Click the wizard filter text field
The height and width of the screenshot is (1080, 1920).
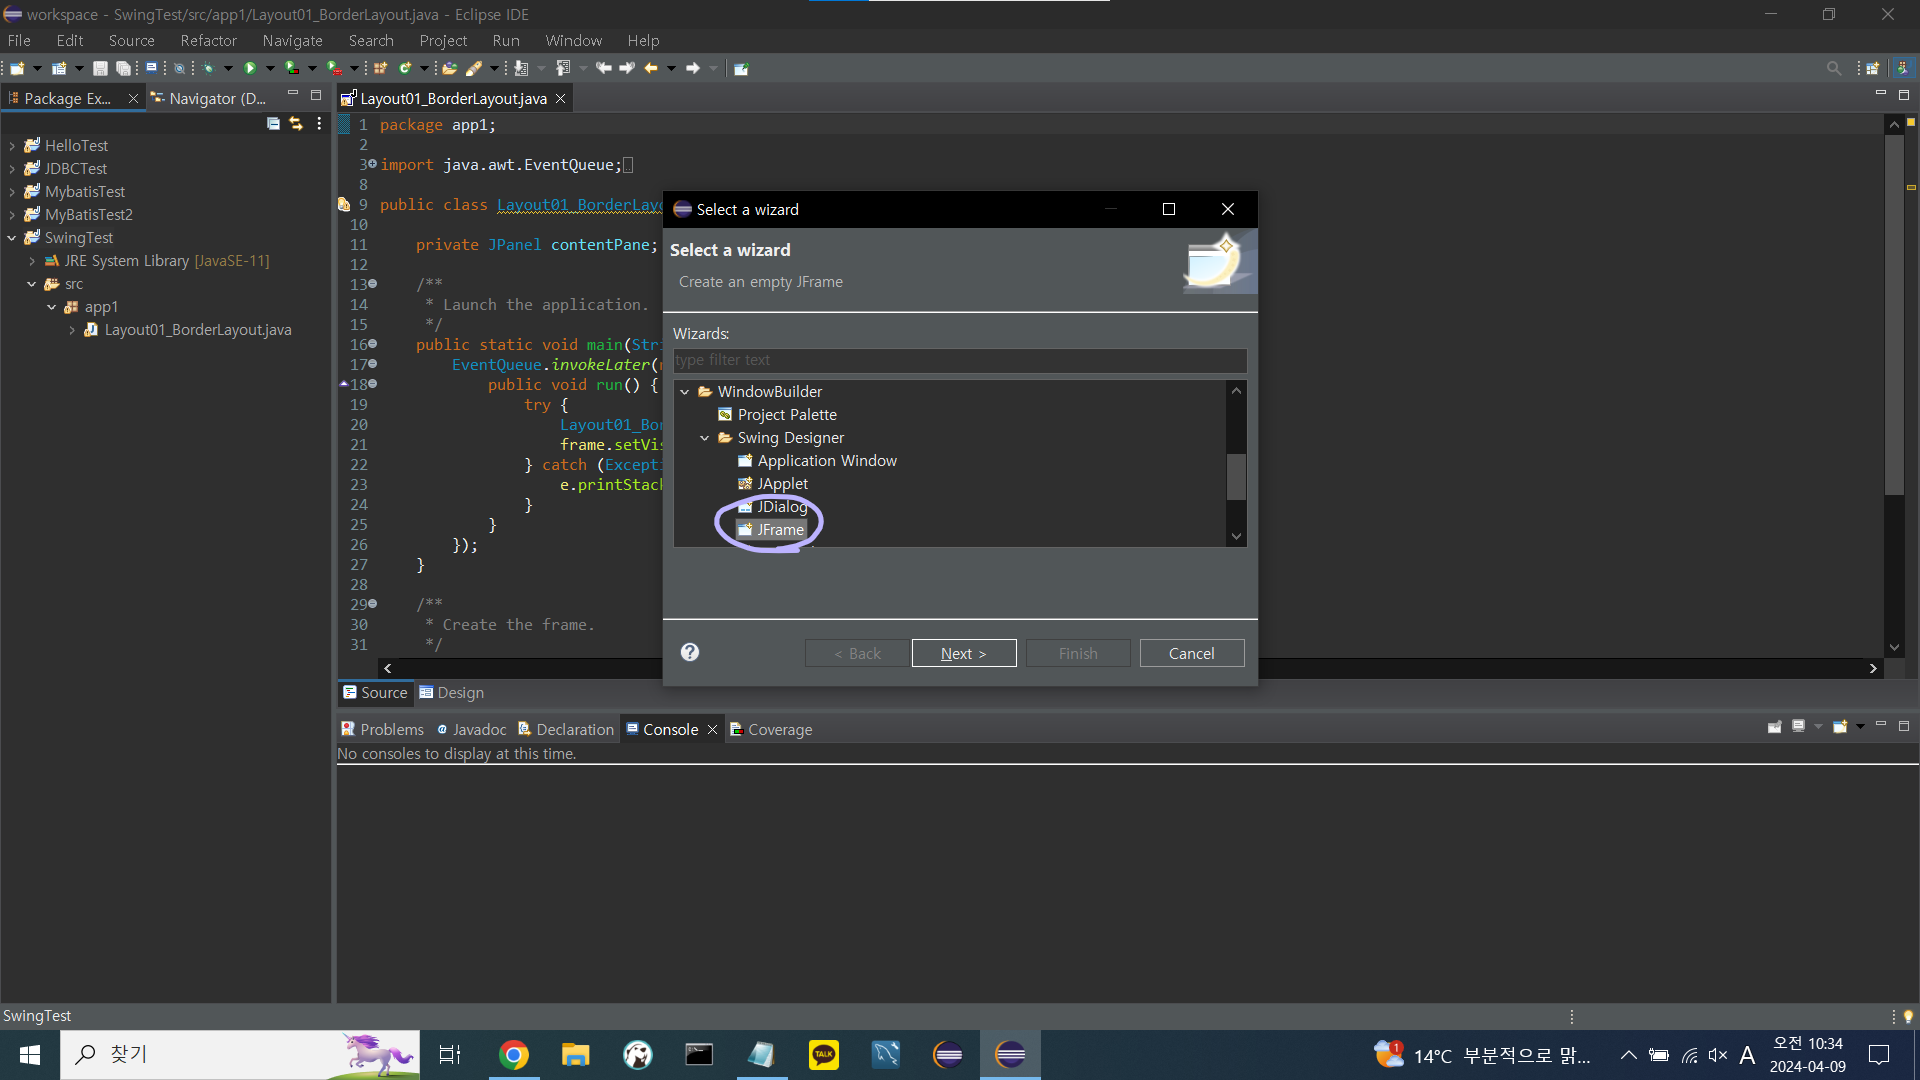click(960, 360)
